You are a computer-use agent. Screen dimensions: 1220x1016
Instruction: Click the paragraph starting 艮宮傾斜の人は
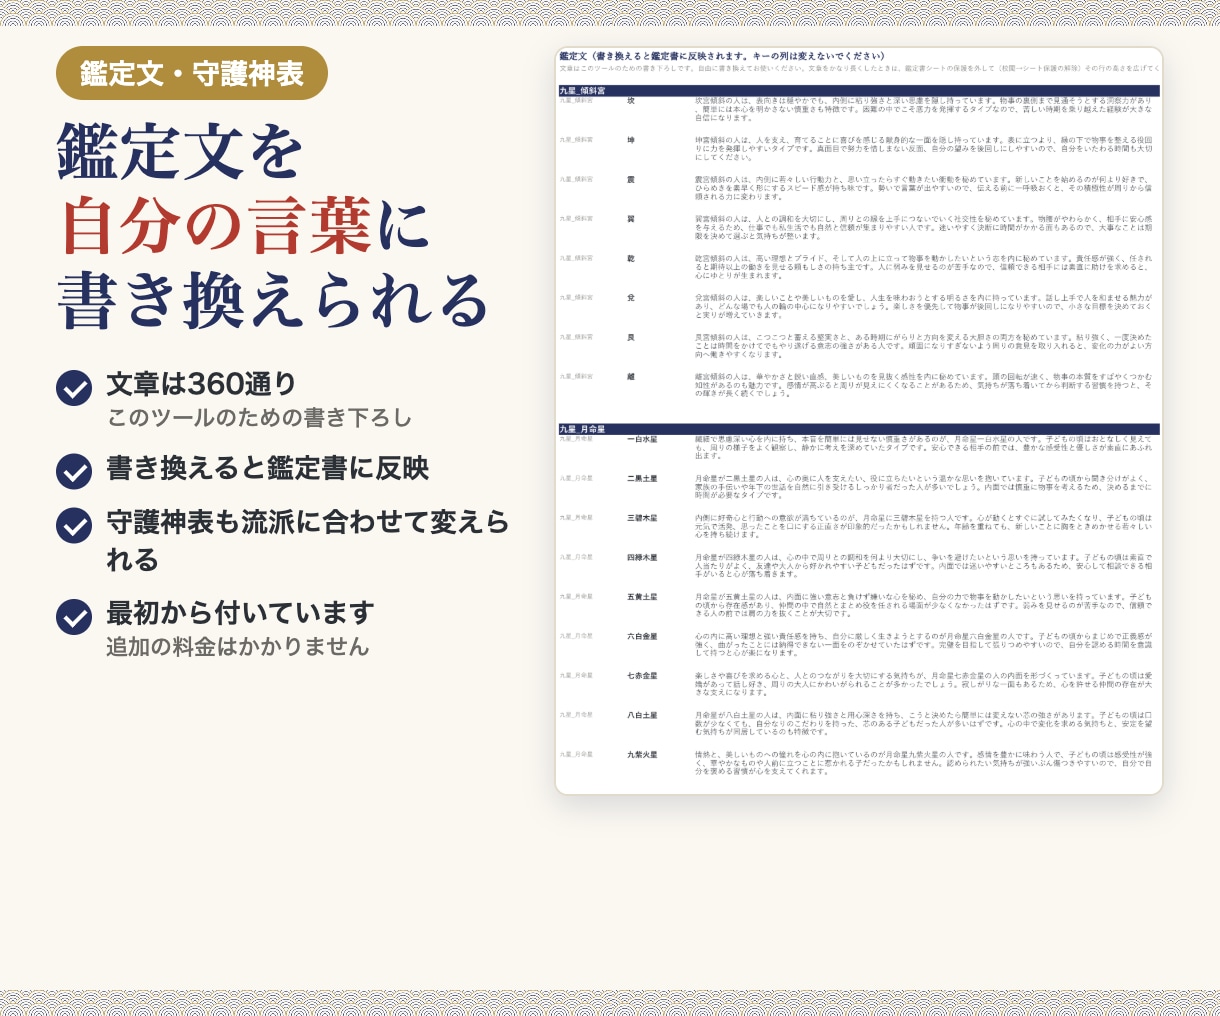click(x=924, y=346)
